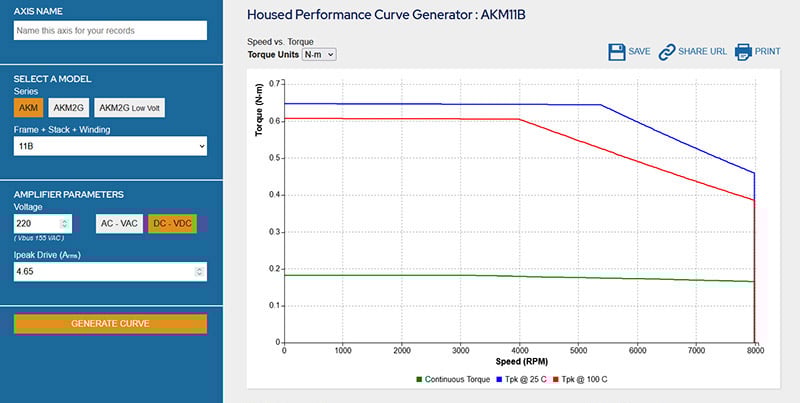Screen dimensions: 800x403
Task: Click the Share URL chain link icon
Action: pos(667,52)
